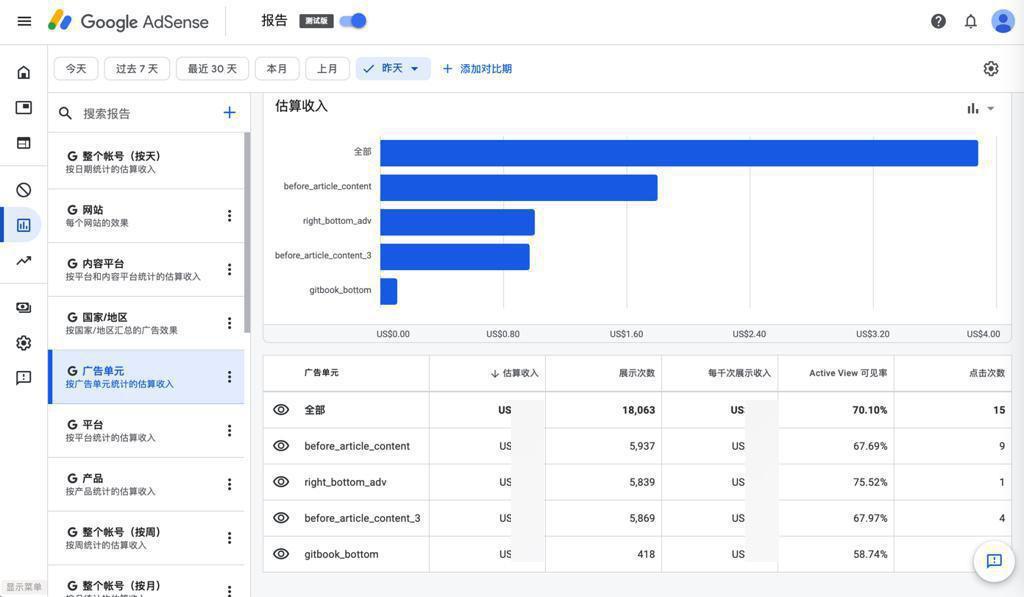
Task: Select the 广告单元 report entry
Action: (x=146, y=377)
